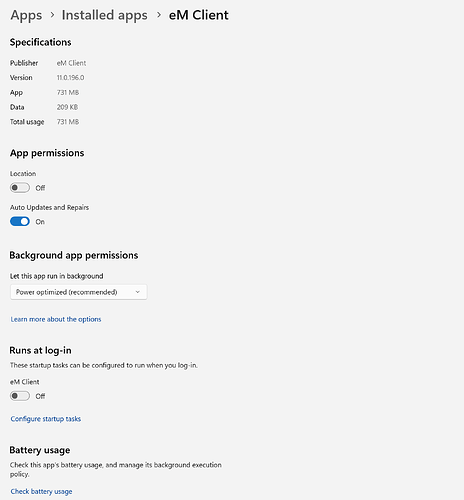Click the Total usage 731 MB value
The height and width of the screenshot is (500, 464).
68,122
